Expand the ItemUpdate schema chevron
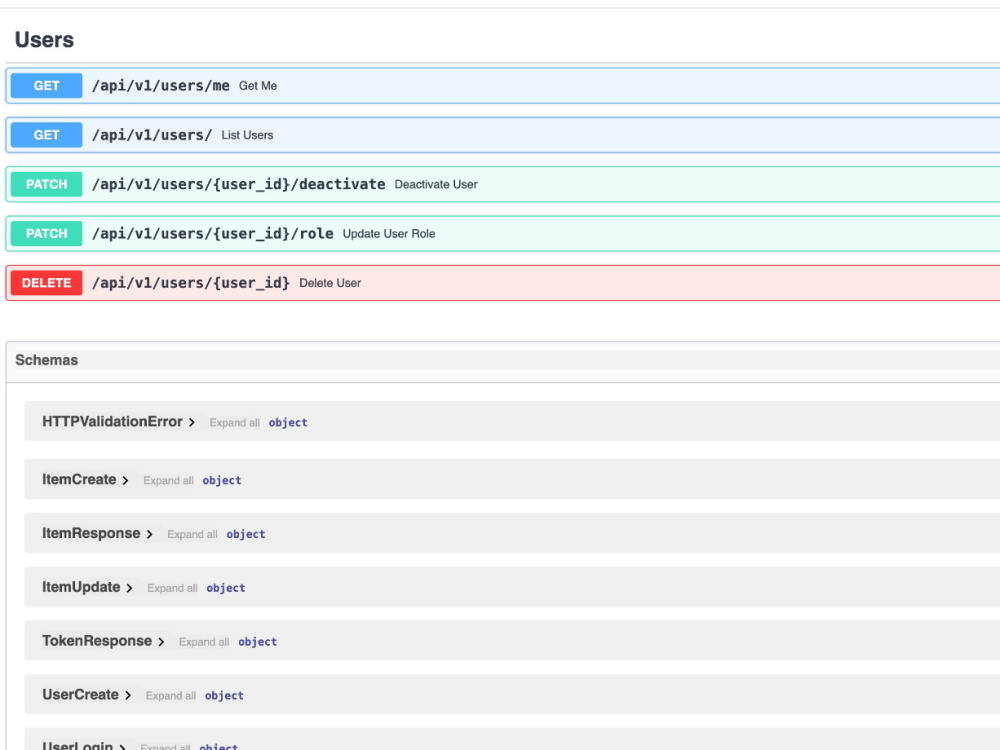The width and height of the screenshot is (1000, 750). click(129, 587)
